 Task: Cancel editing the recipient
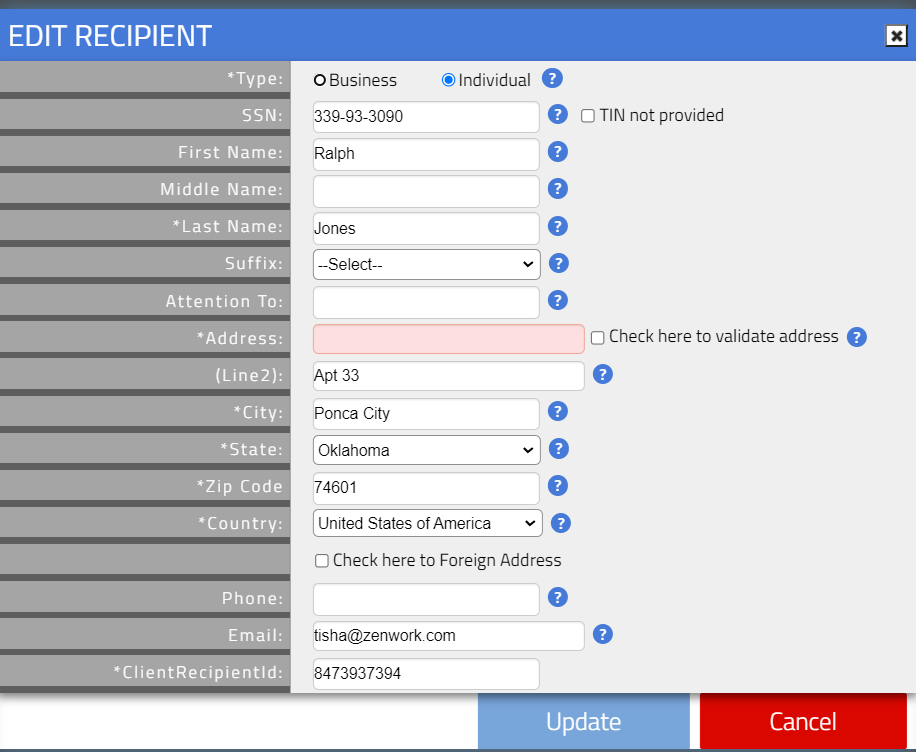click(802, 721)
